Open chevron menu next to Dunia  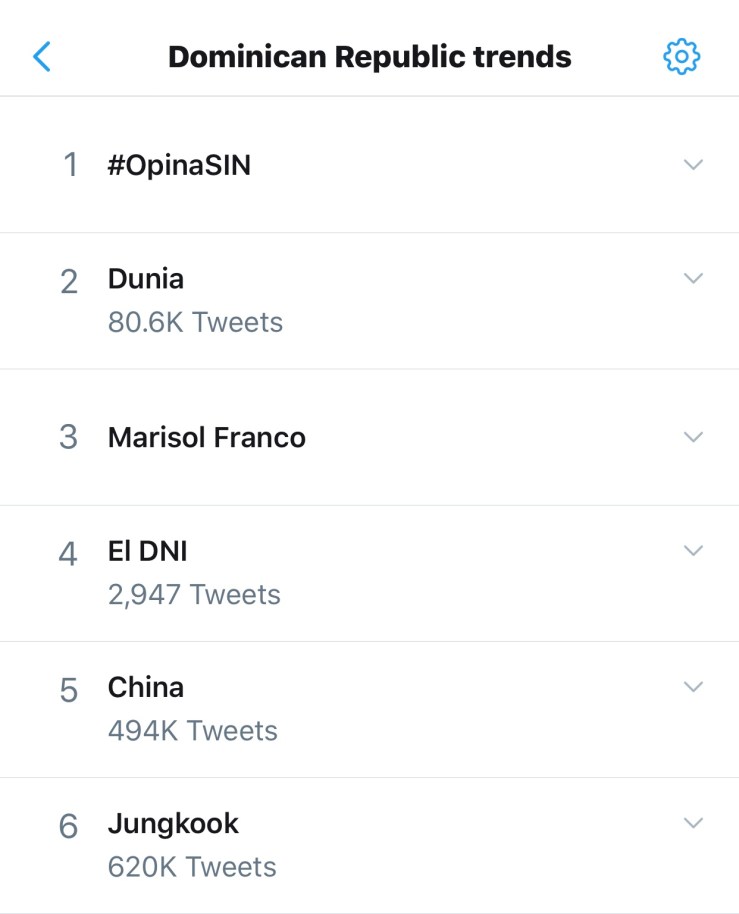coord(693,278)
